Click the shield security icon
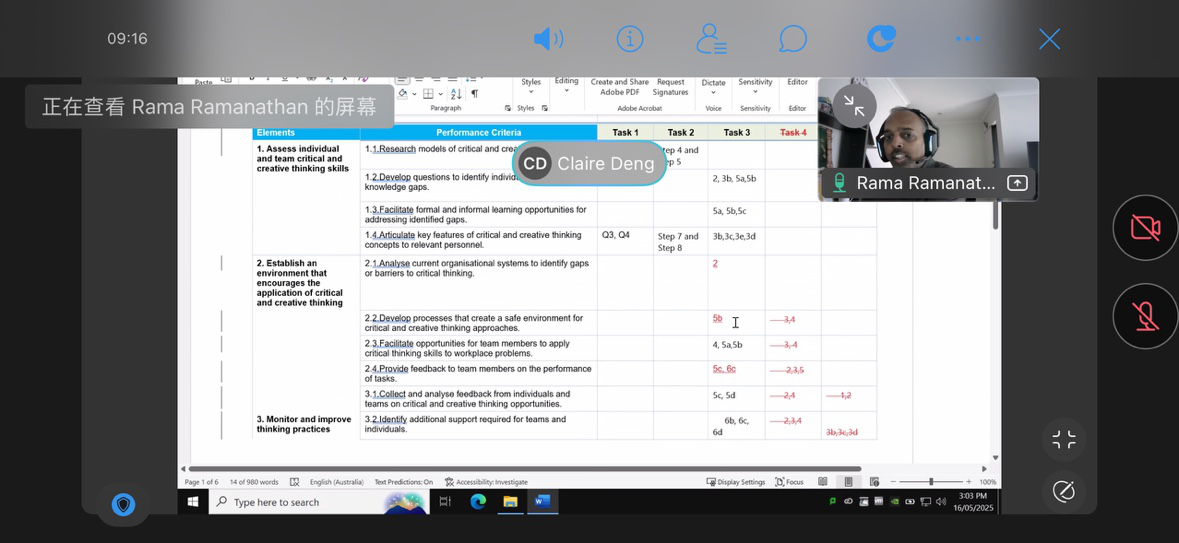 [x=123, y=505]
